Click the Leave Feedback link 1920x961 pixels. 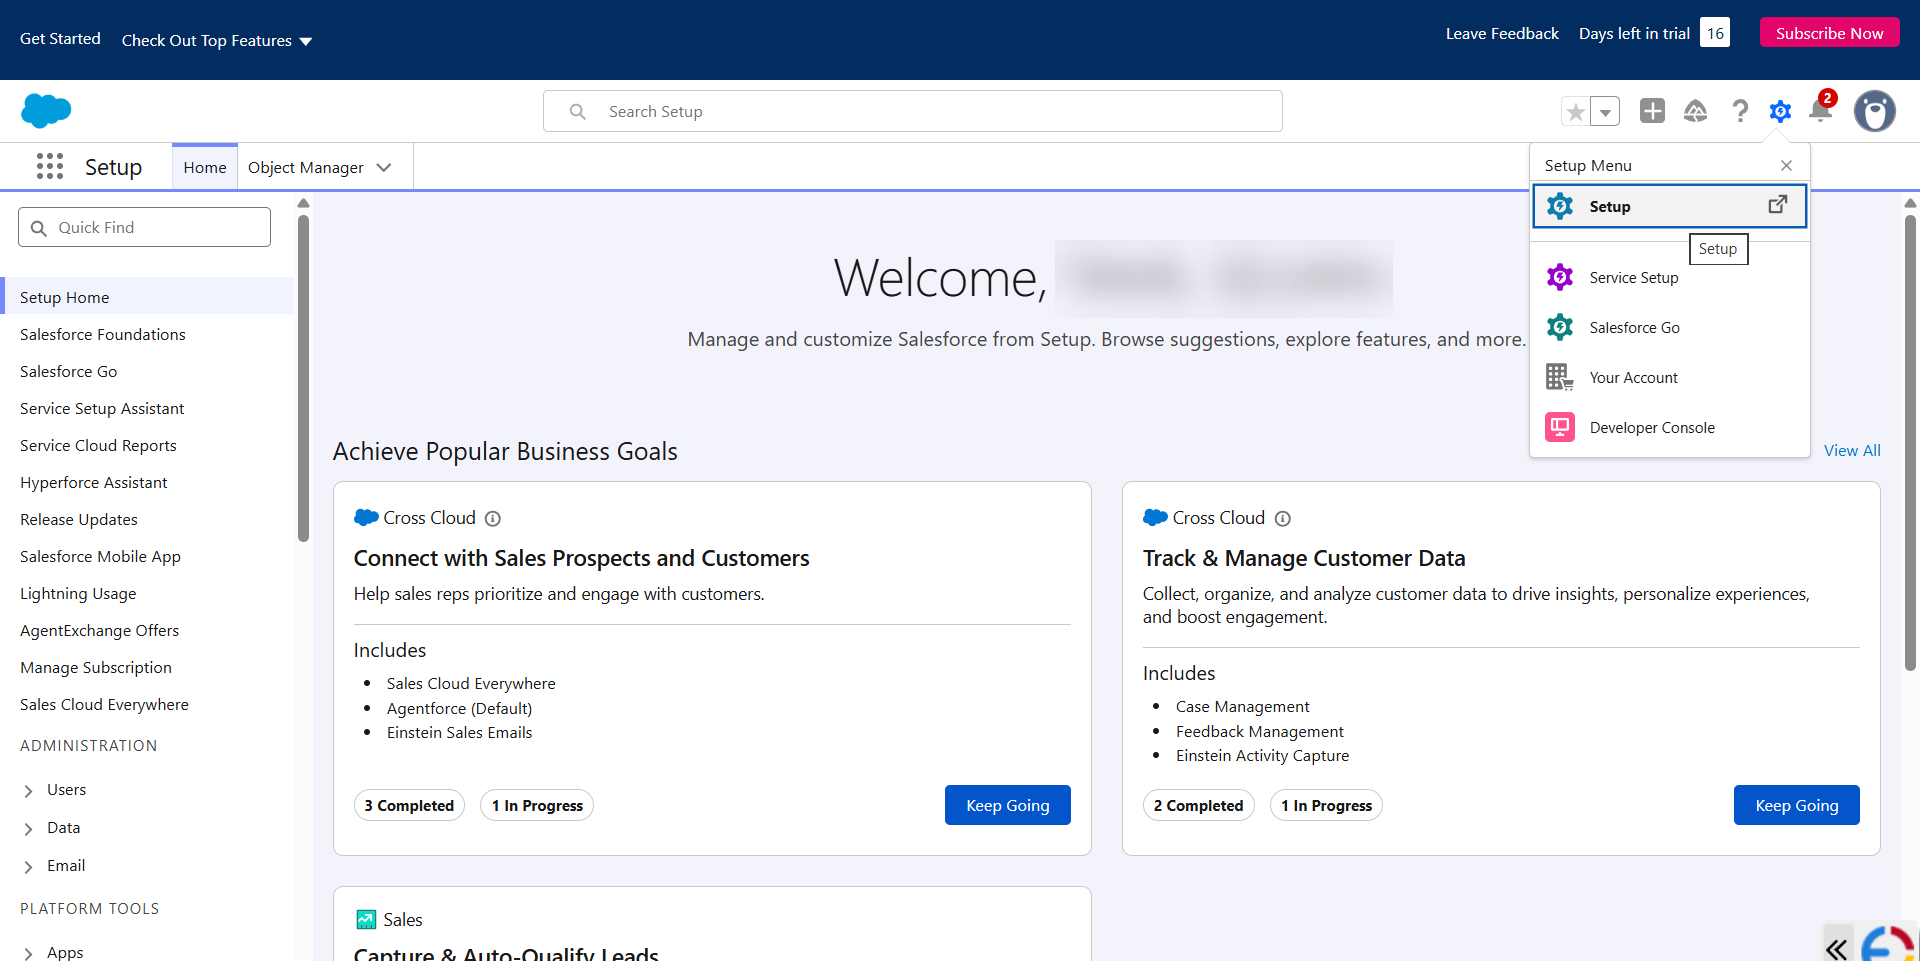point(1502,34)
